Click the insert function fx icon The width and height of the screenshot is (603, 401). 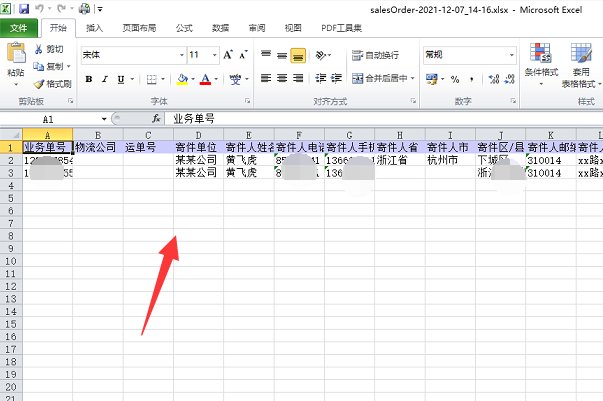[x=156, y=119]
